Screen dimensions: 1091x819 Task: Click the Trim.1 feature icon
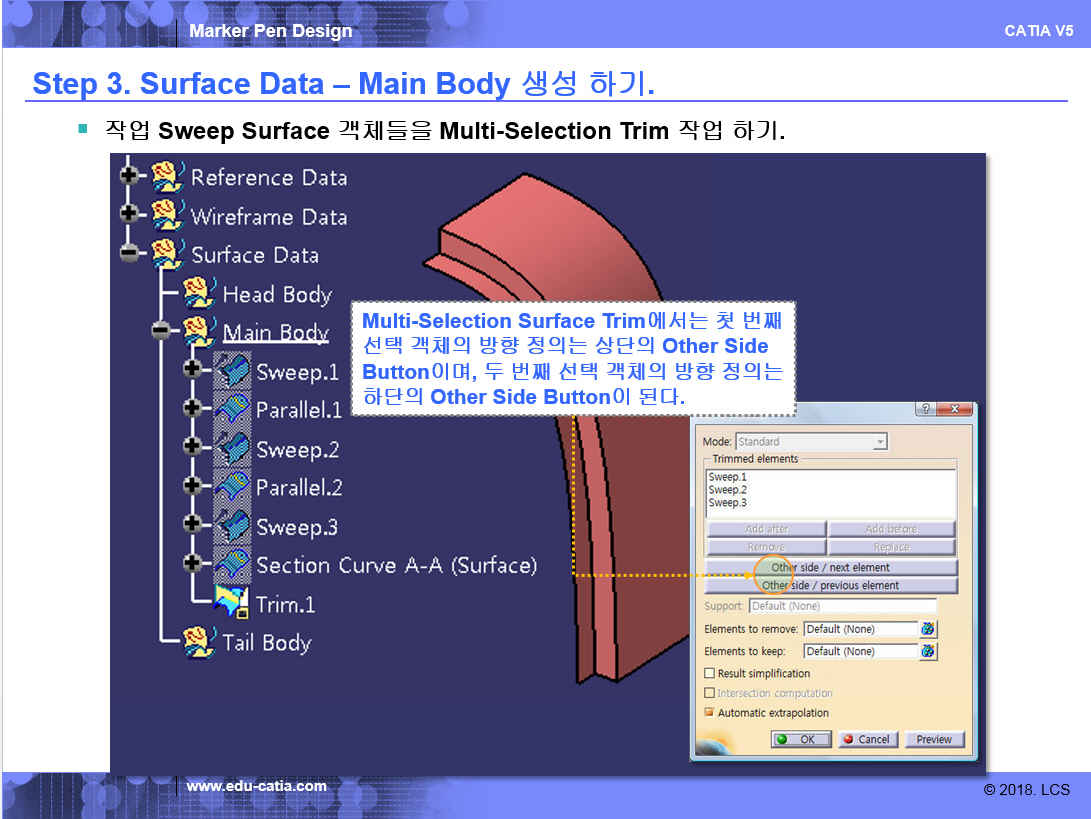231,603
